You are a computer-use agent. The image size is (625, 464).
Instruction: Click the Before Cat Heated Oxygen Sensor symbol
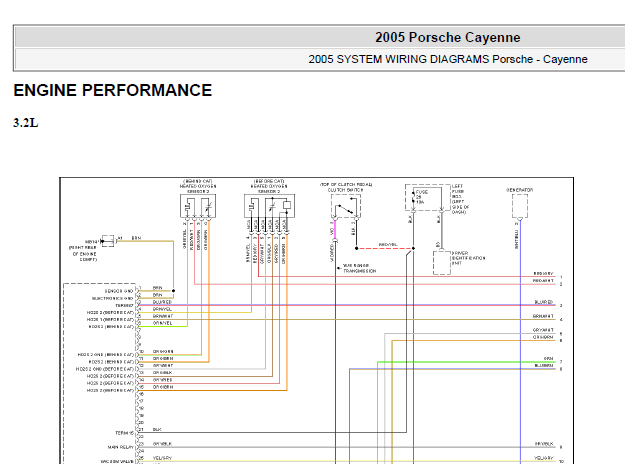coord(269,206)
